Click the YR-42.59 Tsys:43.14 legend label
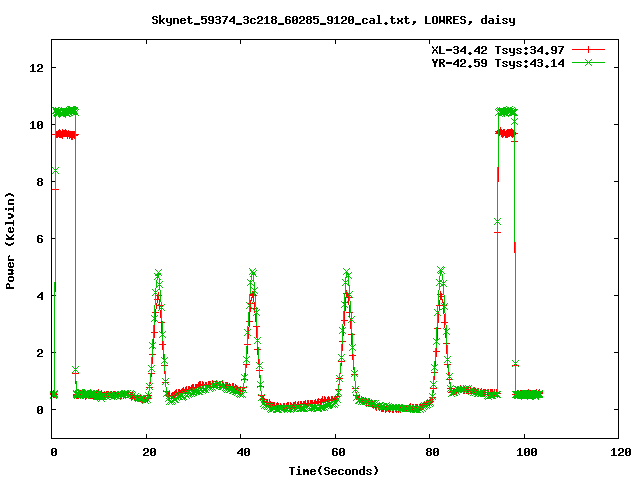 (x=498, y=63)
